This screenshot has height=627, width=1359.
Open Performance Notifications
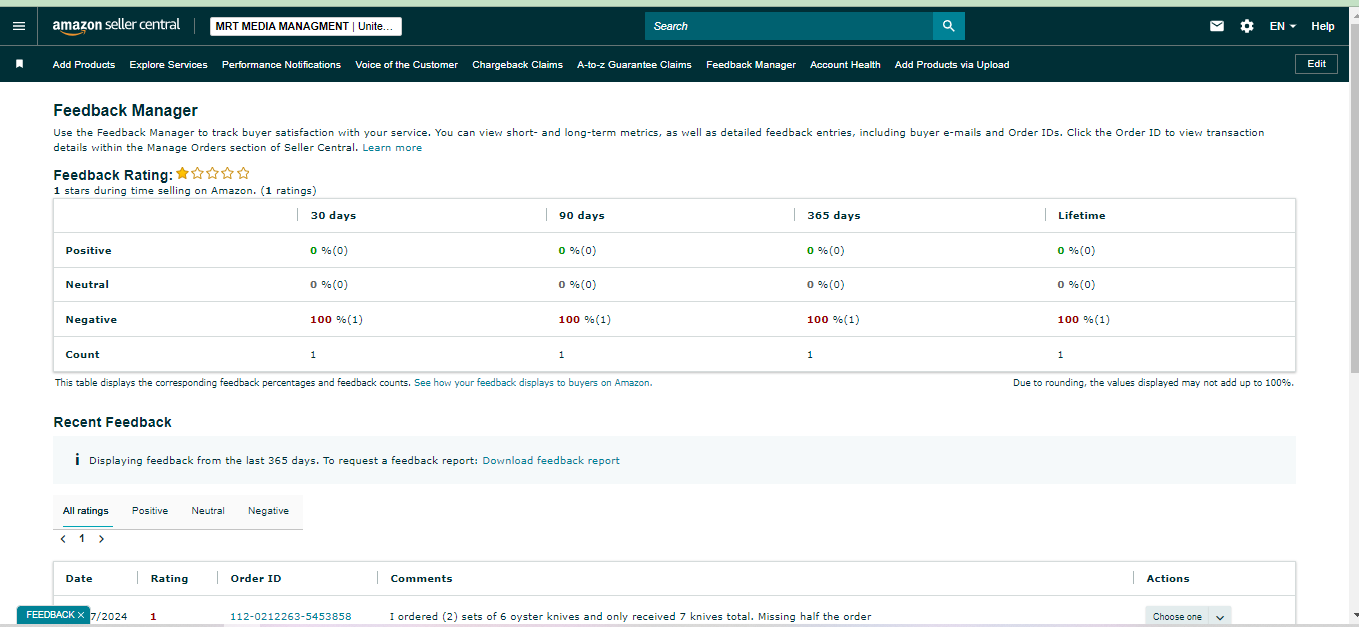tap(281, 64)
